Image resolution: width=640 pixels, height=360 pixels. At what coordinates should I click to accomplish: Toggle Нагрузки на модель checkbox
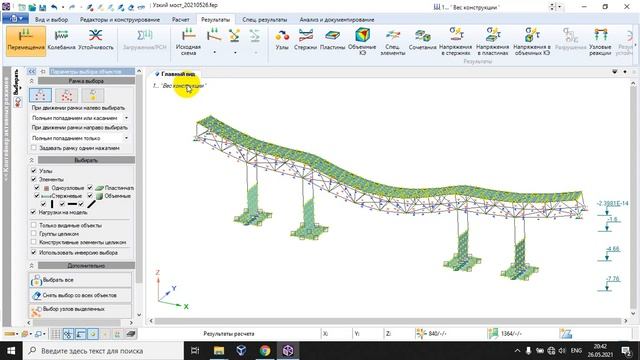[x=34, y=212]
